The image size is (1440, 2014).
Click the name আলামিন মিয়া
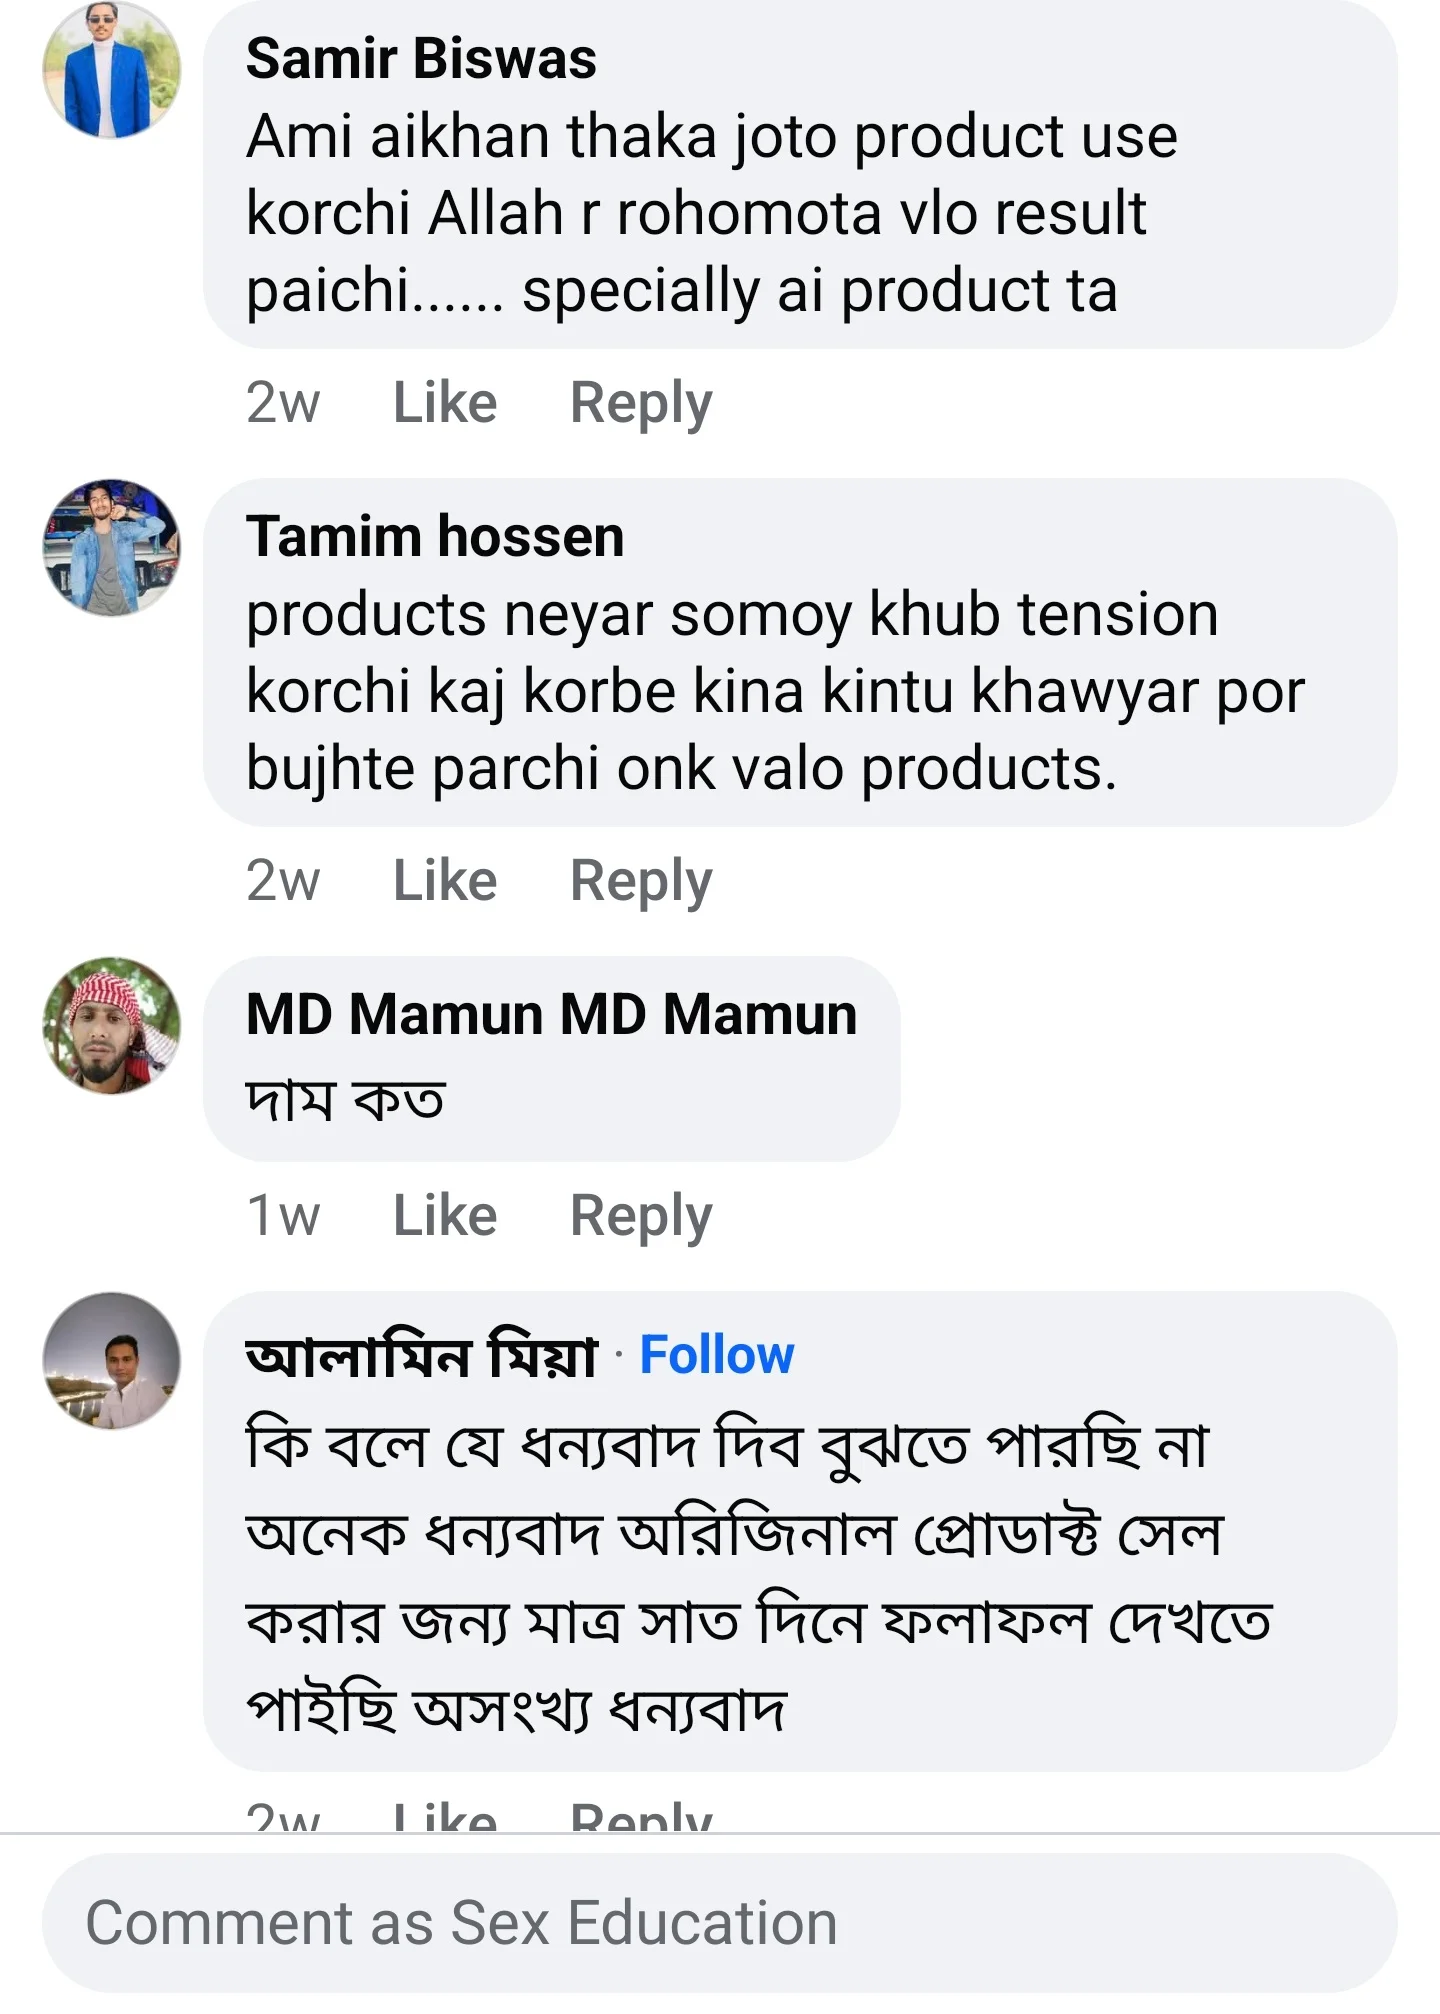pyautogui.click(x=420, y=1355)
